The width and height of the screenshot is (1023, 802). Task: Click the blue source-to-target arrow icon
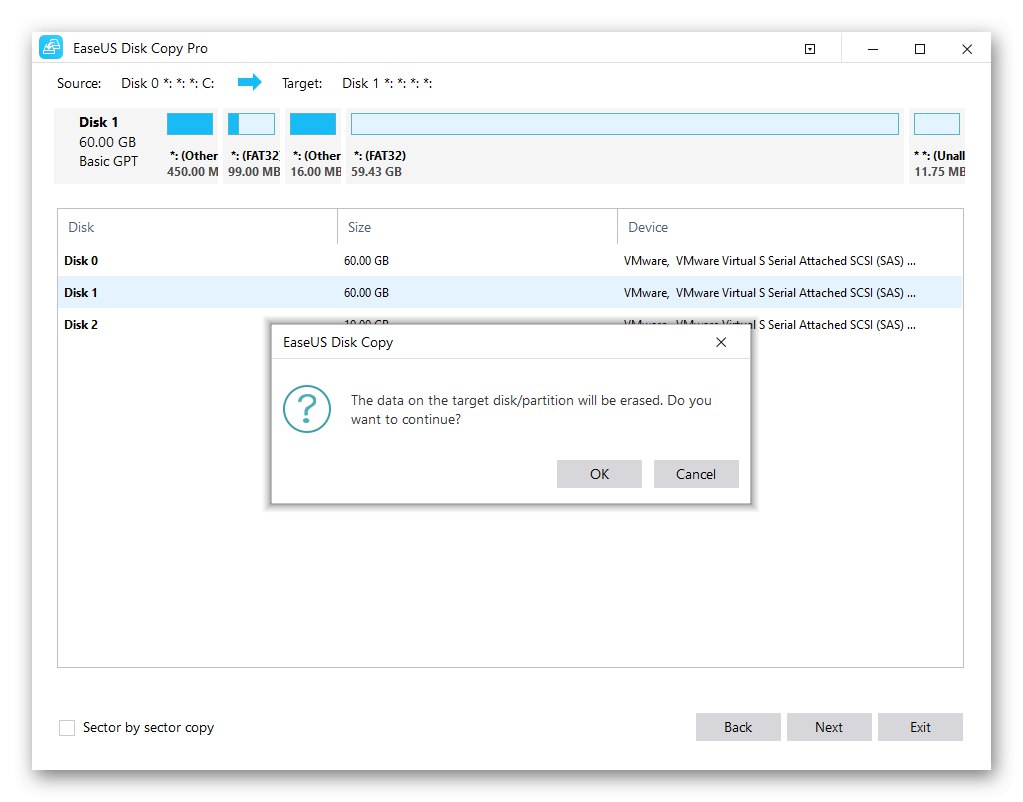click(x=249, y=82)
